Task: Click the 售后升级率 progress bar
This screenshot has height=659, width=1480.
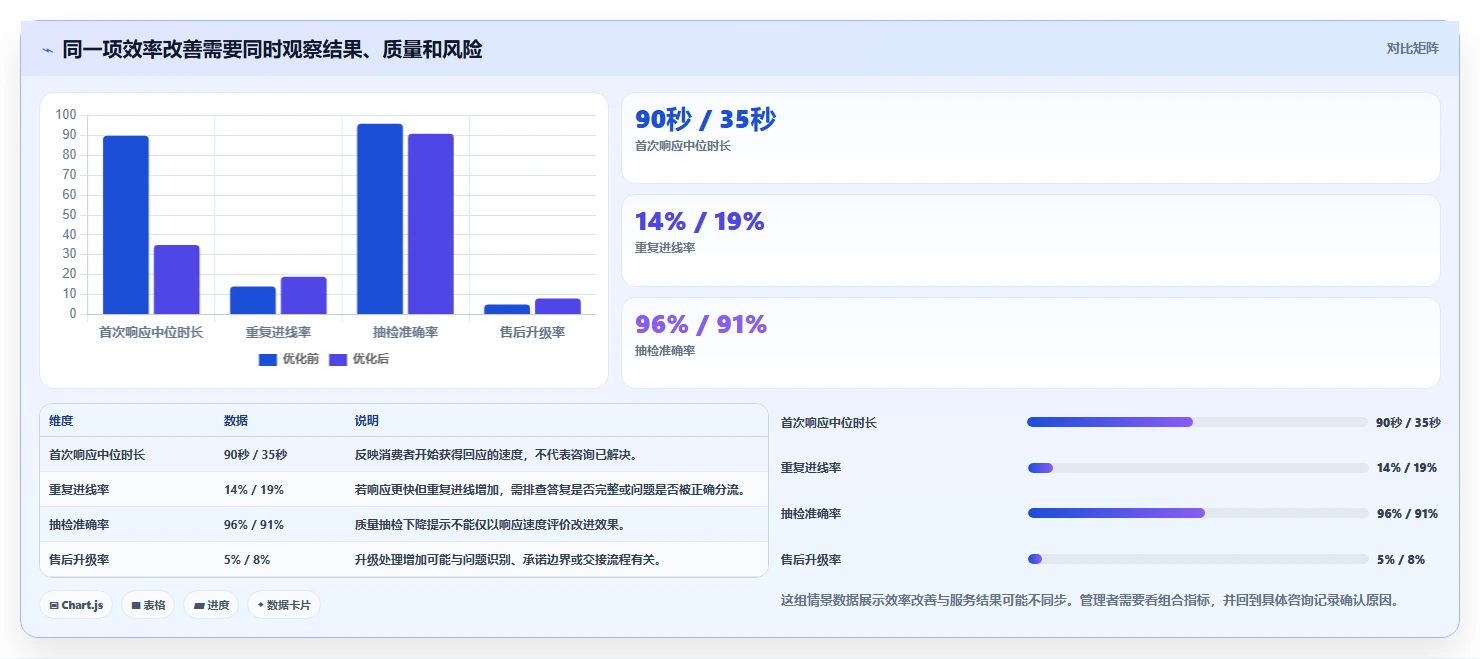Action: [1197, 559]
